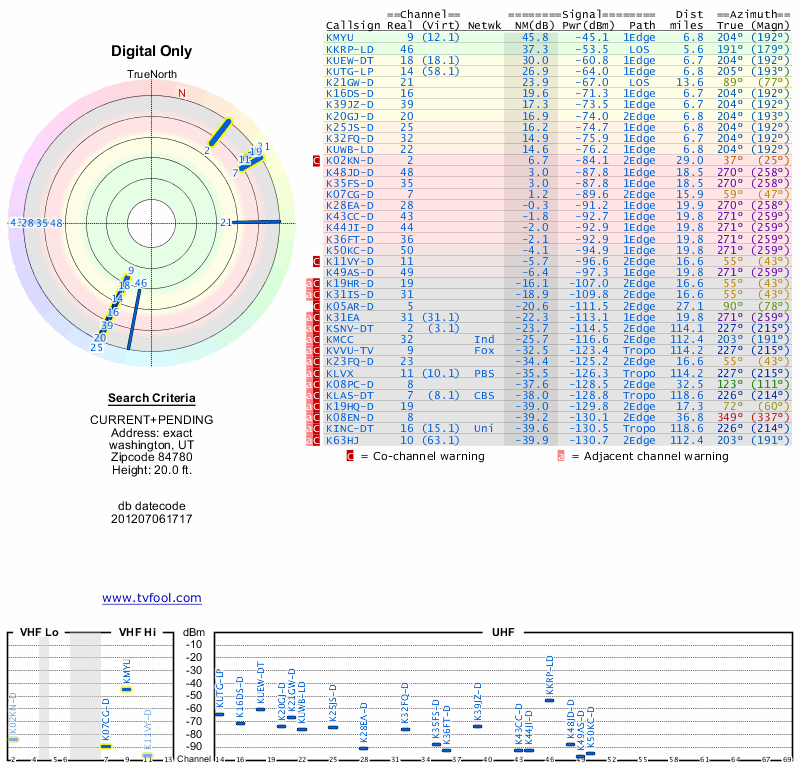Select the KMYU callsign in the table
The image size is (800, 768).
(340, 37)
